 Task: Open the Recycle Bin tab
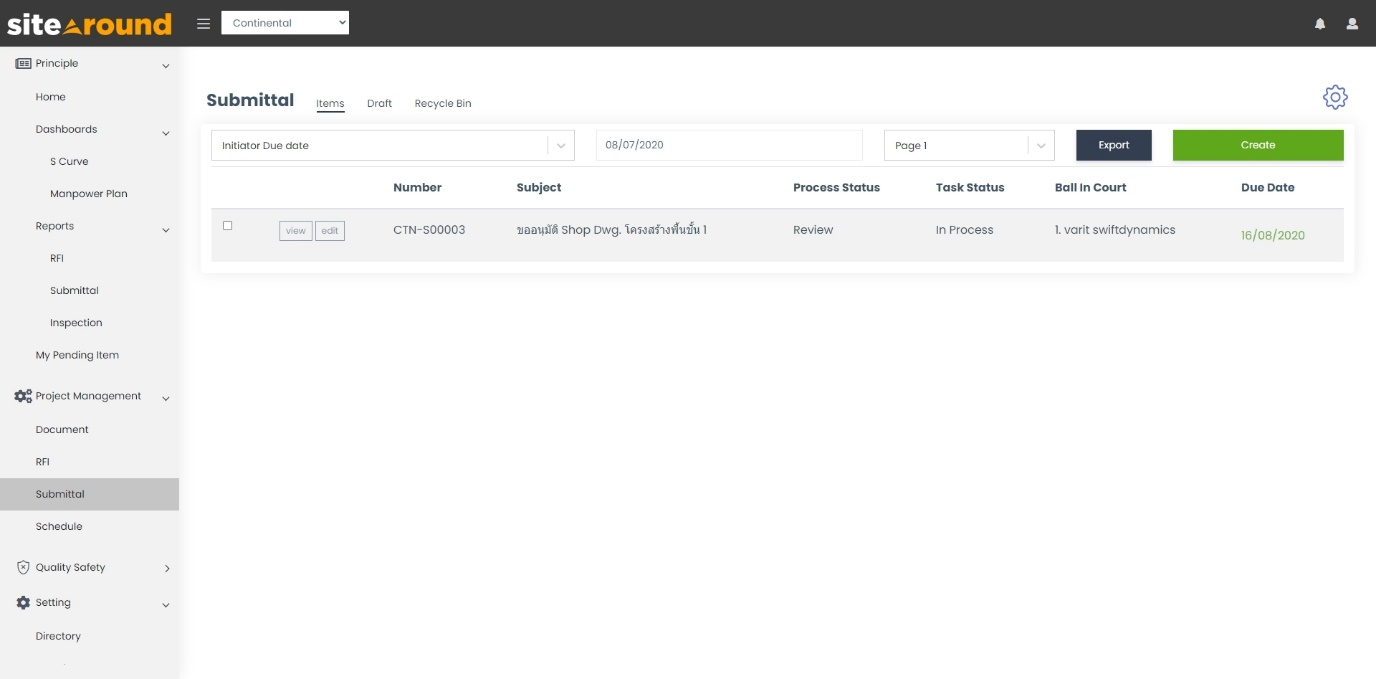pyautogui.click(x=443, y=103)
